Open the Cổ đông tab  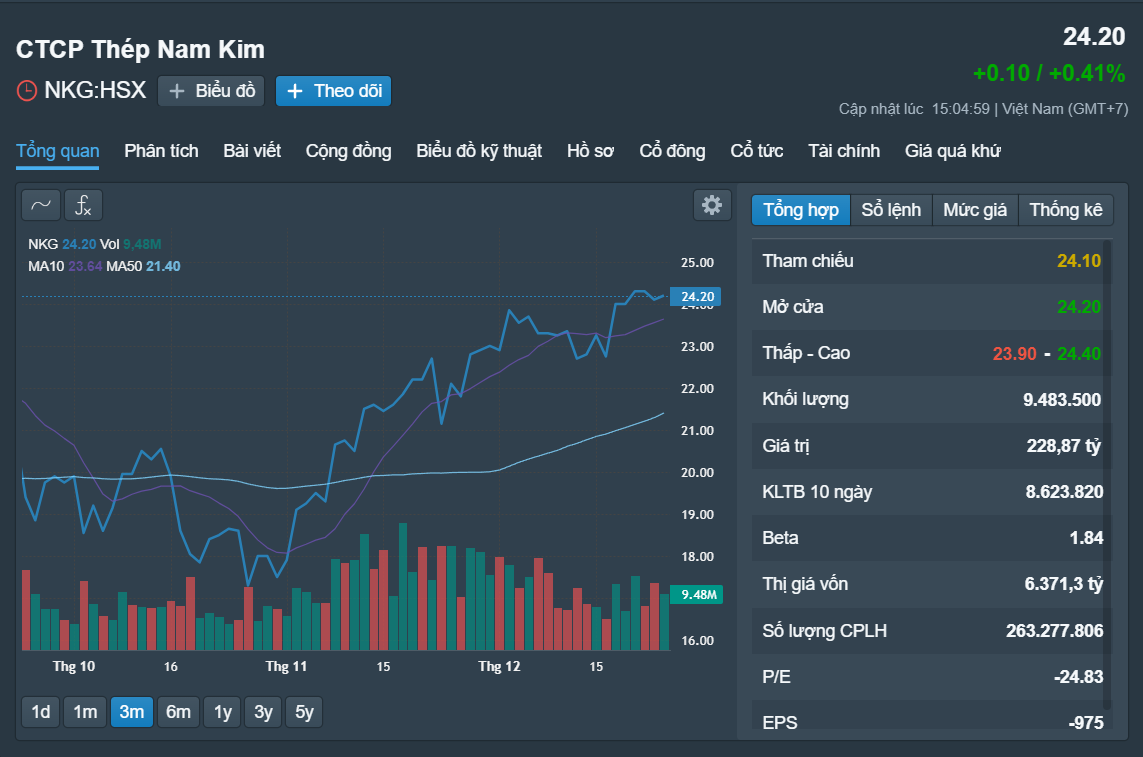[x=672, y=151]
